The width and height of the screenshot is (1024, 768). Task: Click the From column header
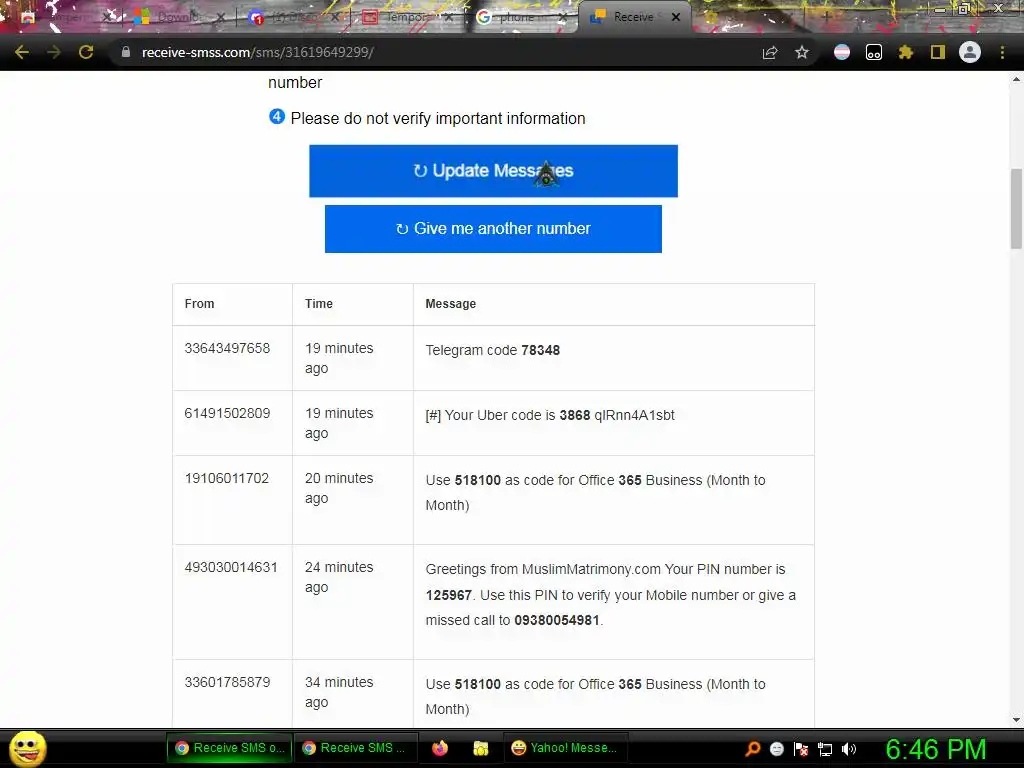pyautogui.click(x=199, y=304)
